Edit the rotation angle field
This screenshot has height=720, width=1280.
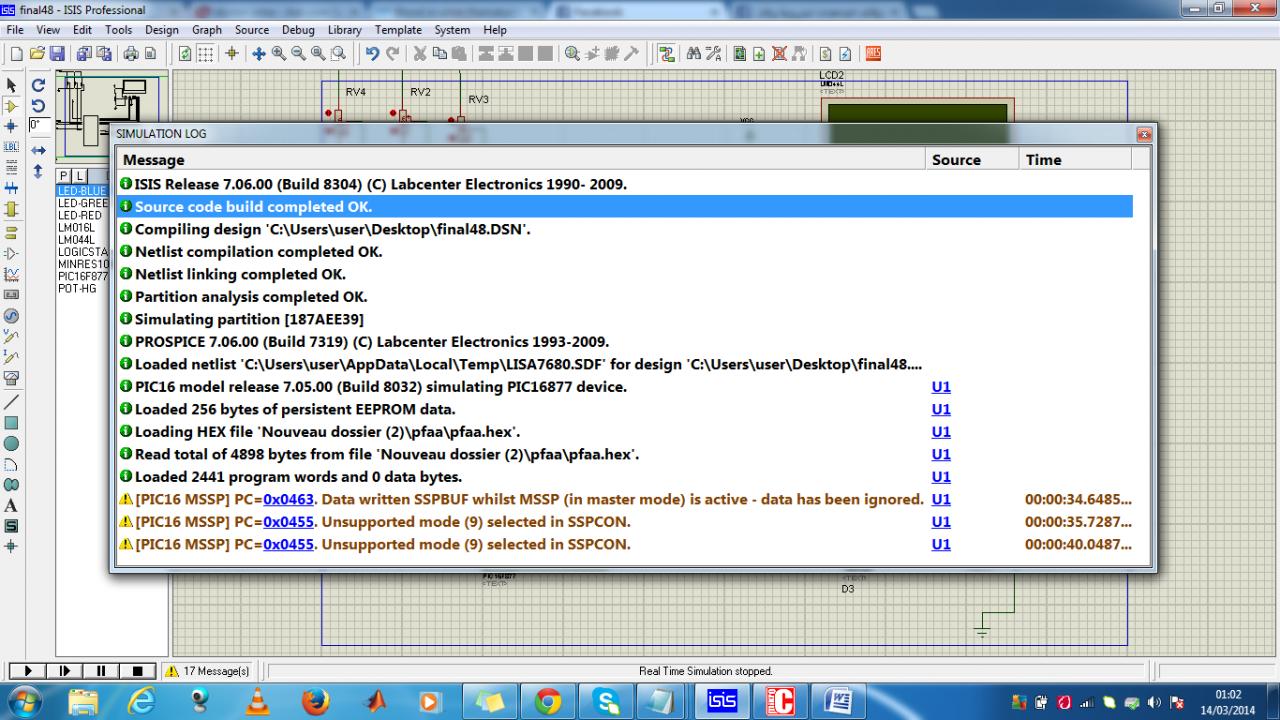pyautogui.click(x=38, y=126)
